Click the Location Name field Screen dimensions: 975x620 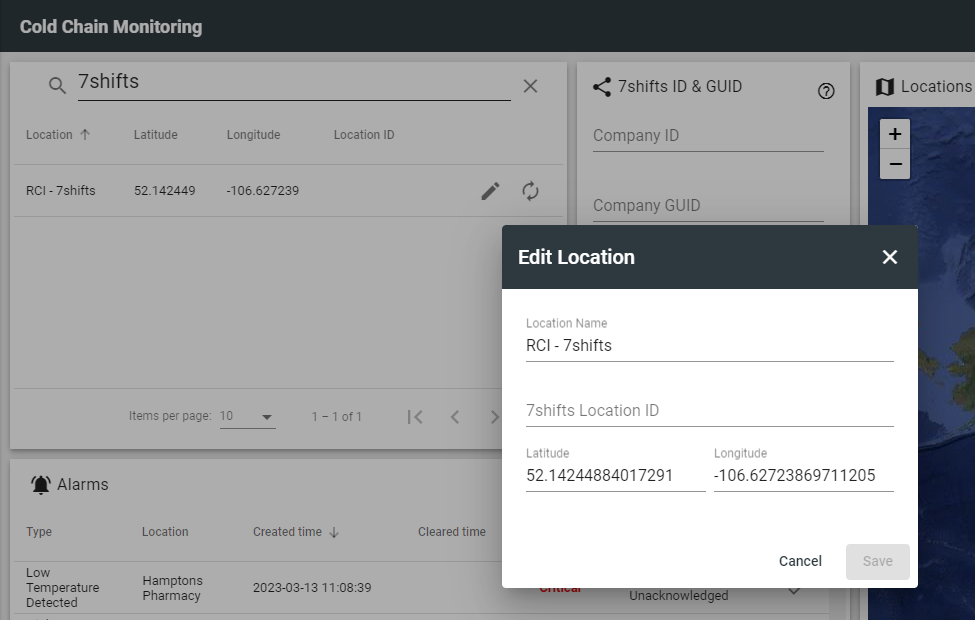pos(709,346)
